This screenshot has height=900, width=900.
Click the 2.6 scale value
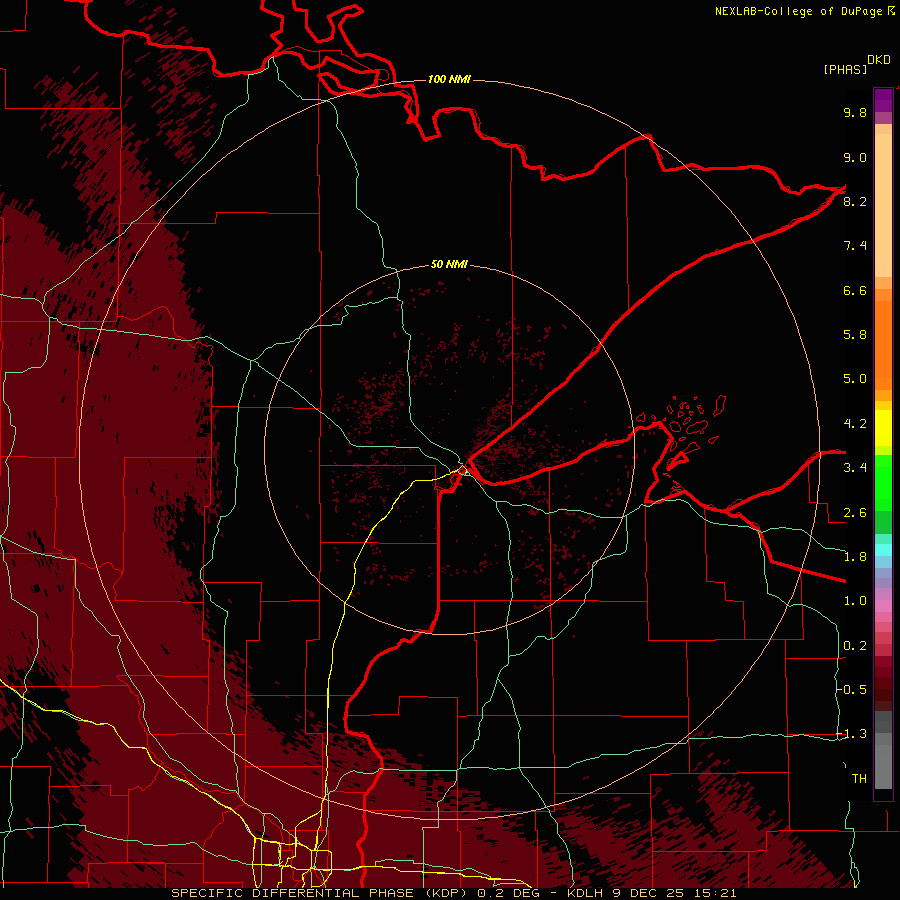click(x=855, y=513)
